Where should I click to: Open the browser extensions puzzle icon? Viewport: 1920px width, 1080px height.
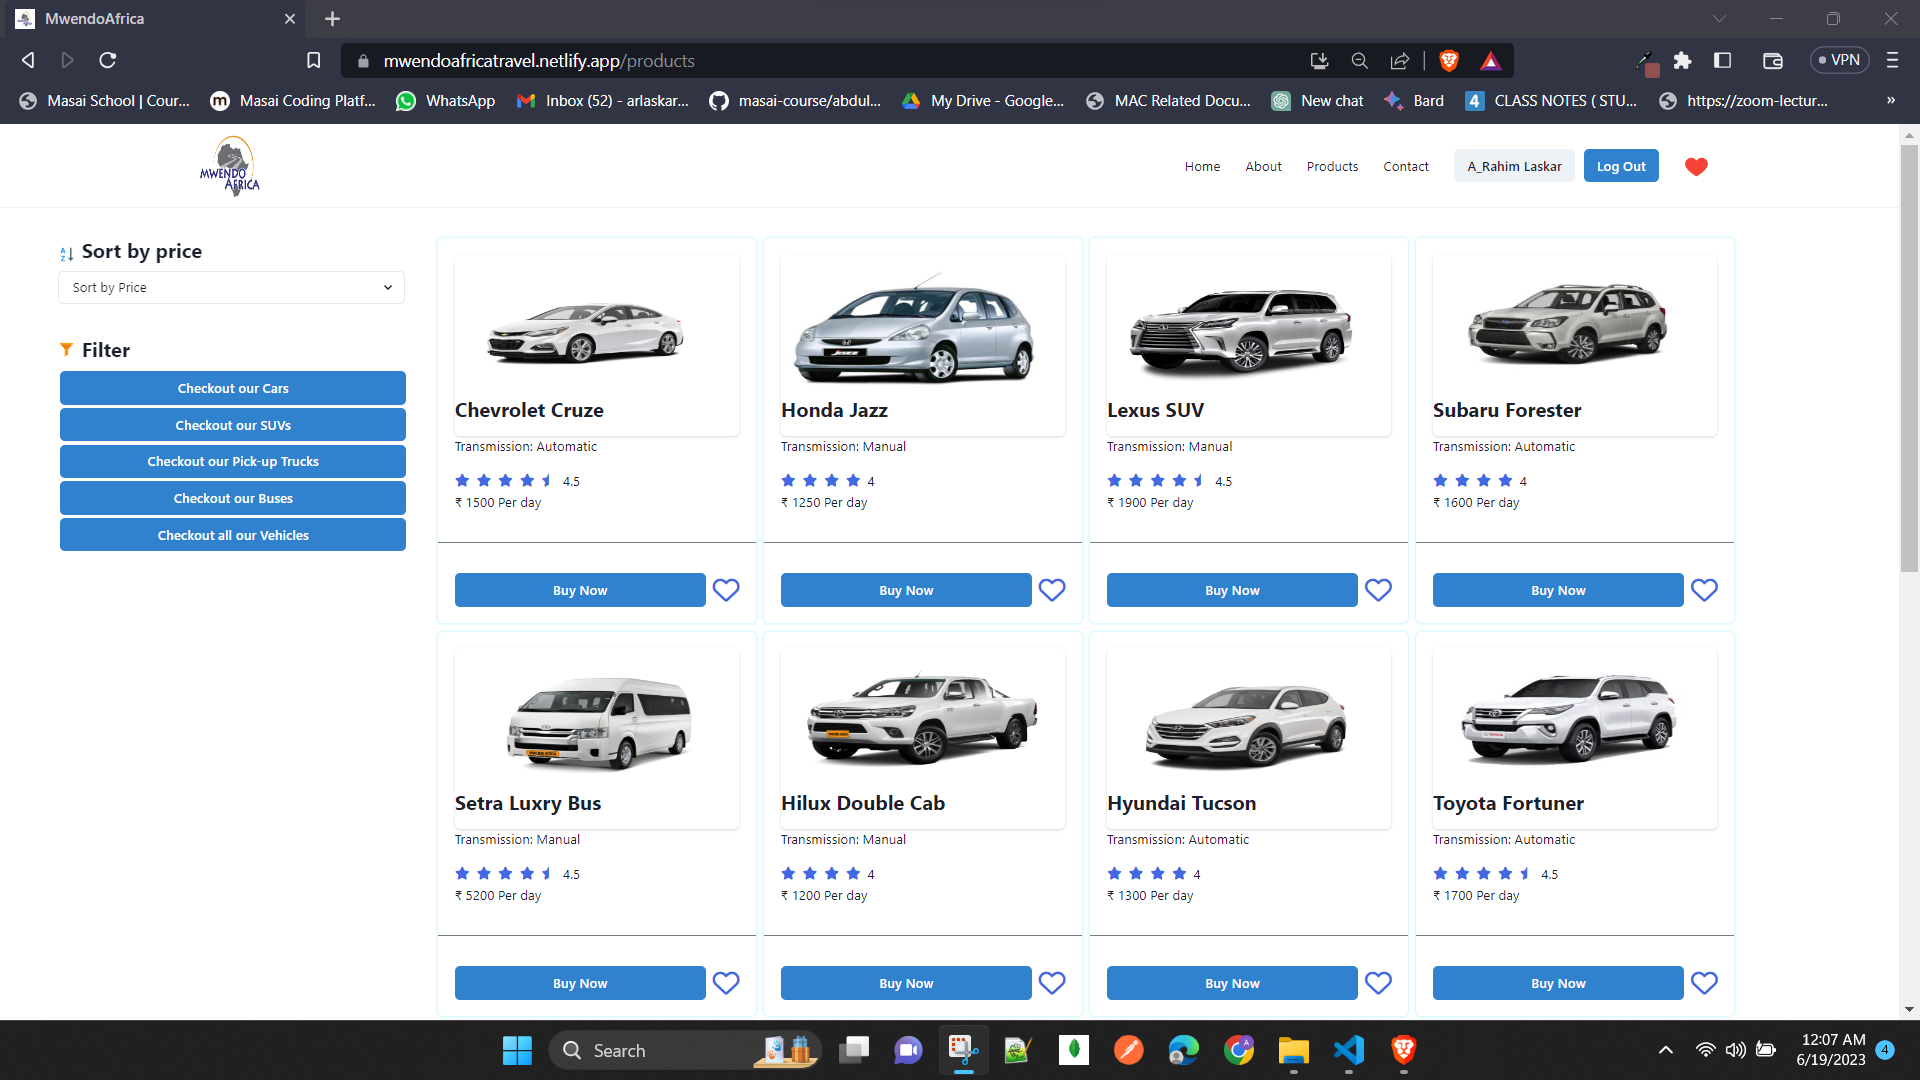(x=1682, y=61)
